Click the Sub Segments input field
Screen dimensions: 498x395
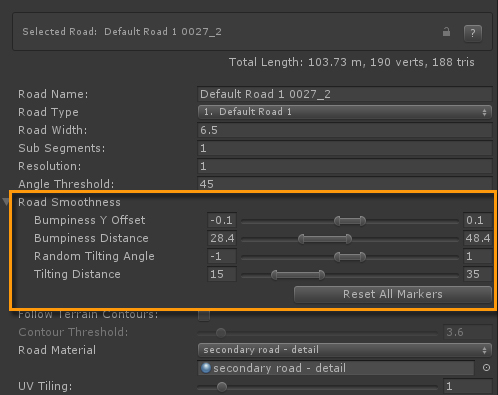click(x=345, y=148)
